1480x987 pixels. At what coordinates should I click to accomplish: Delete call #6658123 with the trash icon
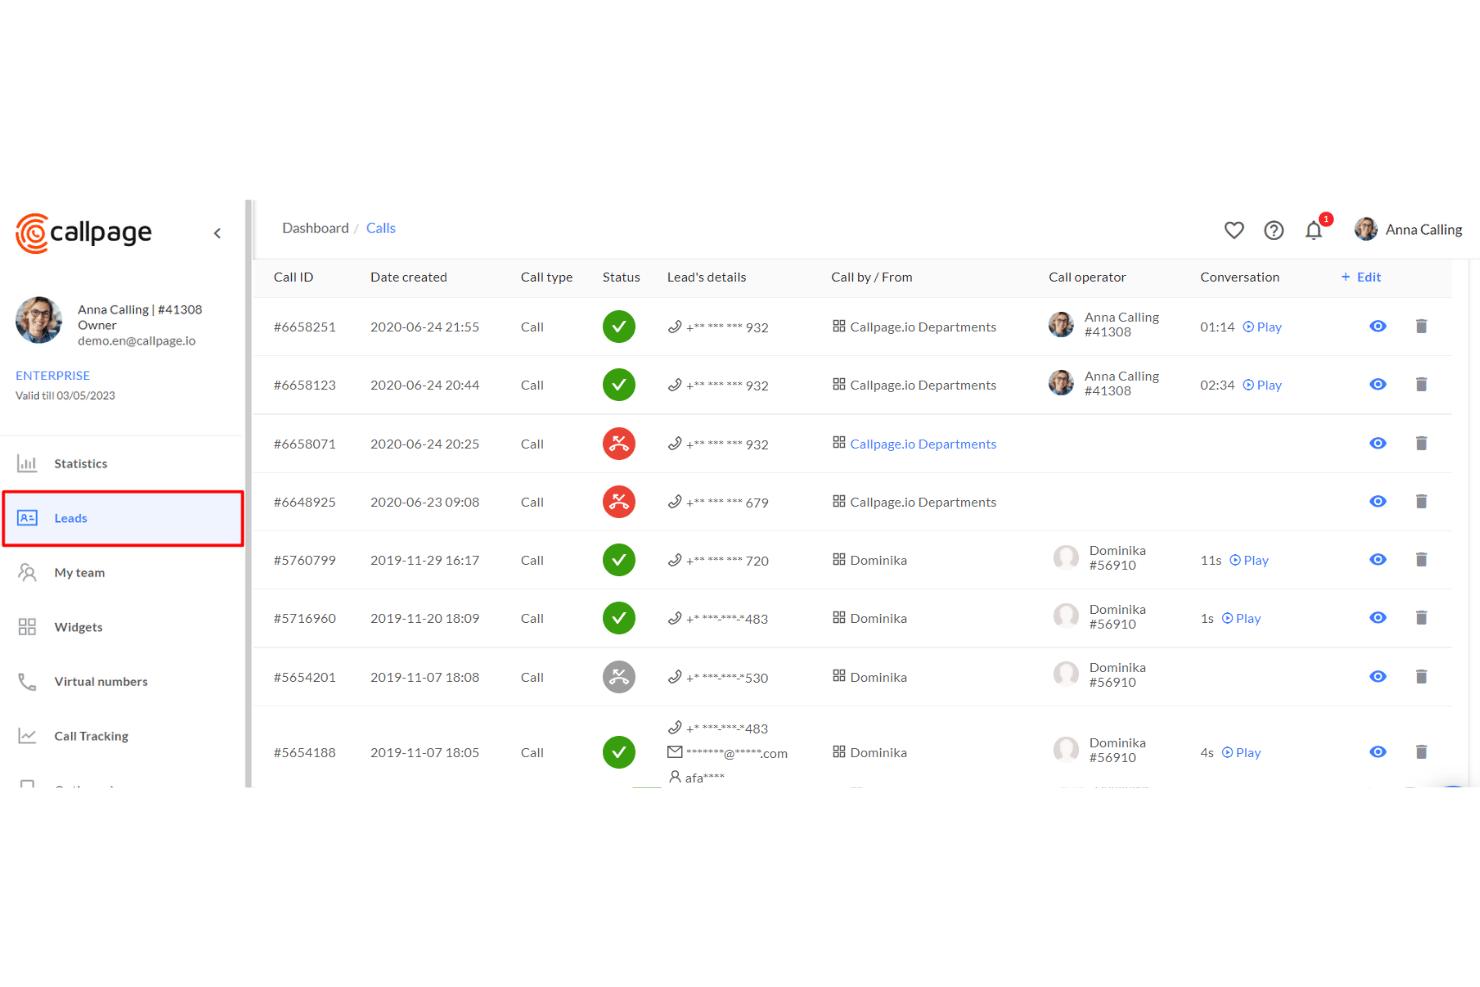tap(1421, 384)
